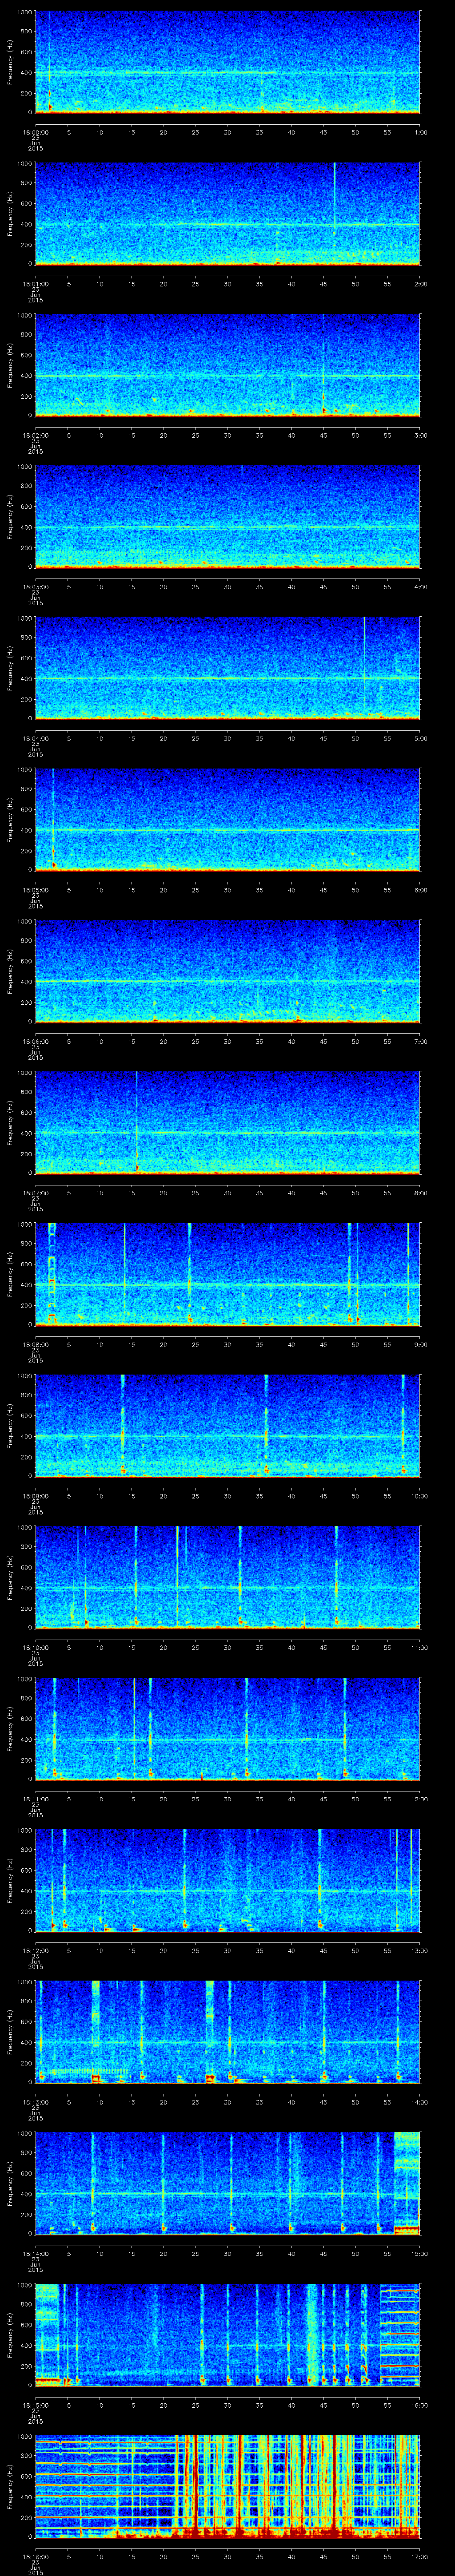Click the spectrogram panel starting at 18:00:00
Screen dimensions: 455x2576
(x=228, y=62)
